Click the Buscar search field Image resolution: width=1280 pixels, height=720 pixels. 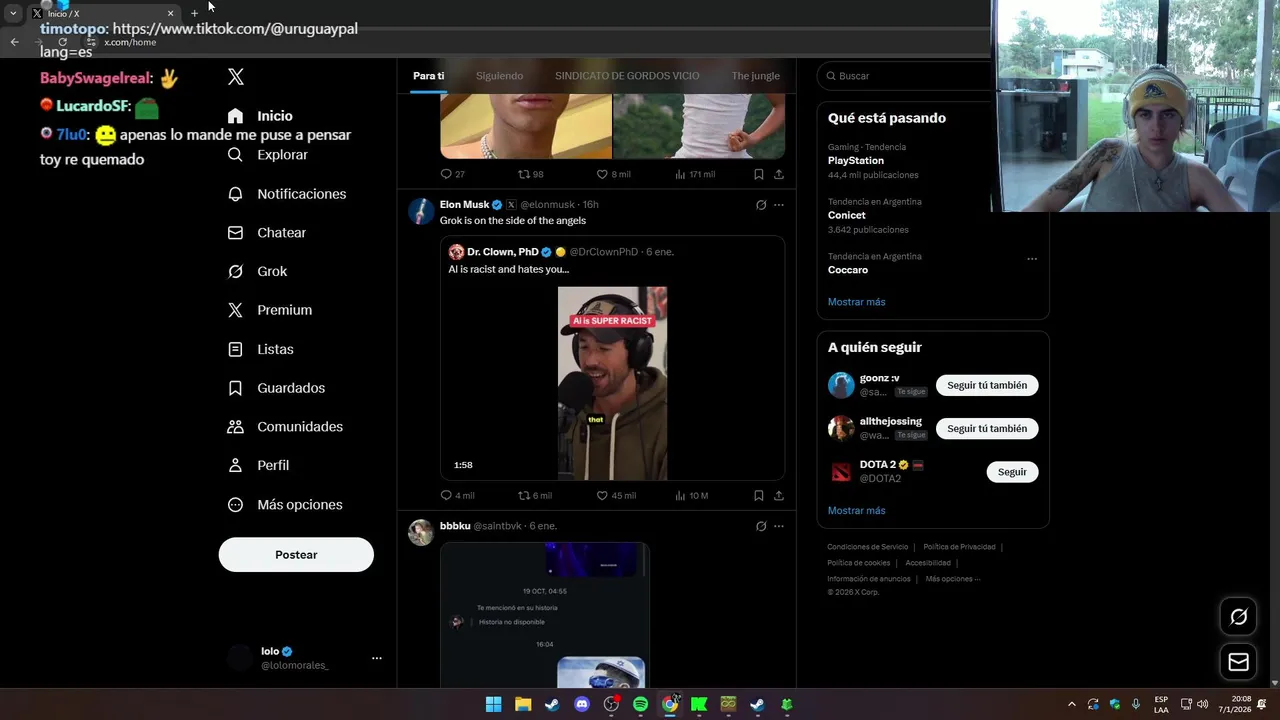[905, 76]
